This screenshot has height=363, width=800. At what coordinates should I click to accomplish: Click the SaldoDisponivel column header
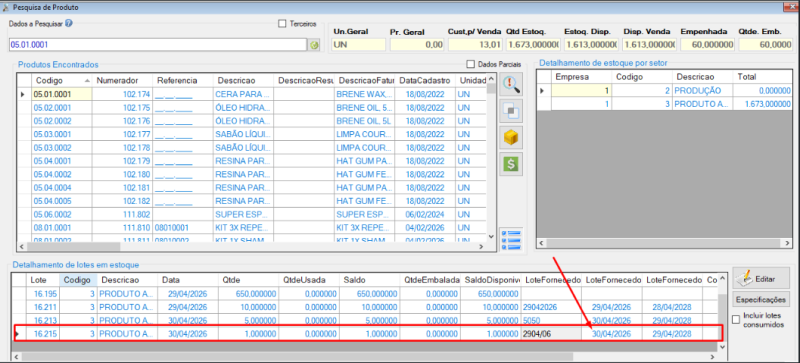(490, 280)
